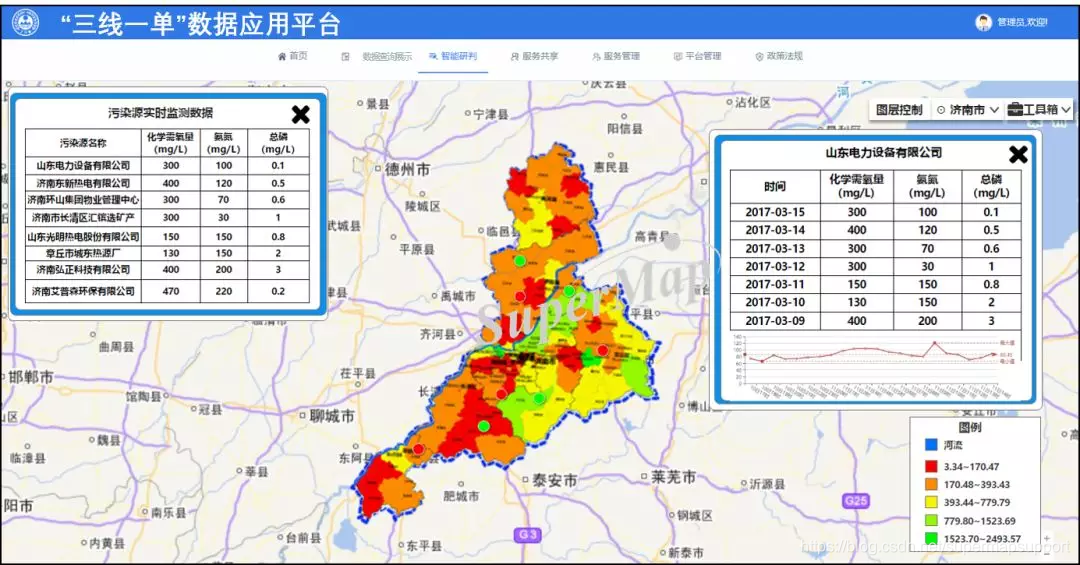Click the home icon beside 首页
The width and height of the screenshot is (1080, 565).
[282, 56]
